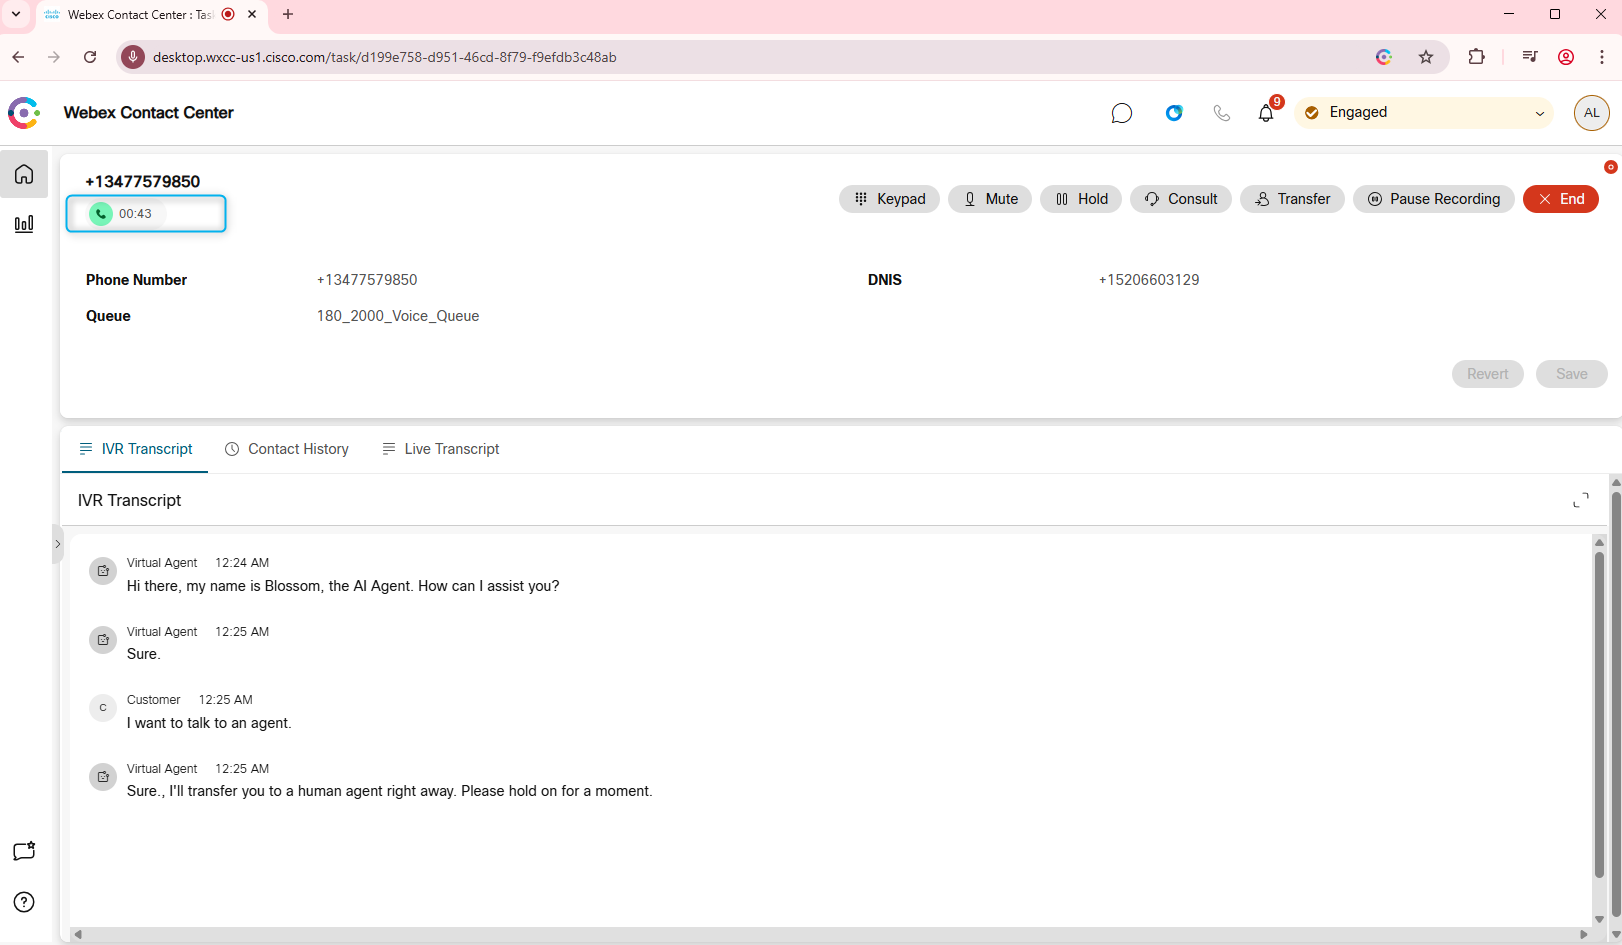The width and height of the screenshot is (1622, 945).
Task: Open the Help icon in sidebar
Action: (x=24, y=902)
